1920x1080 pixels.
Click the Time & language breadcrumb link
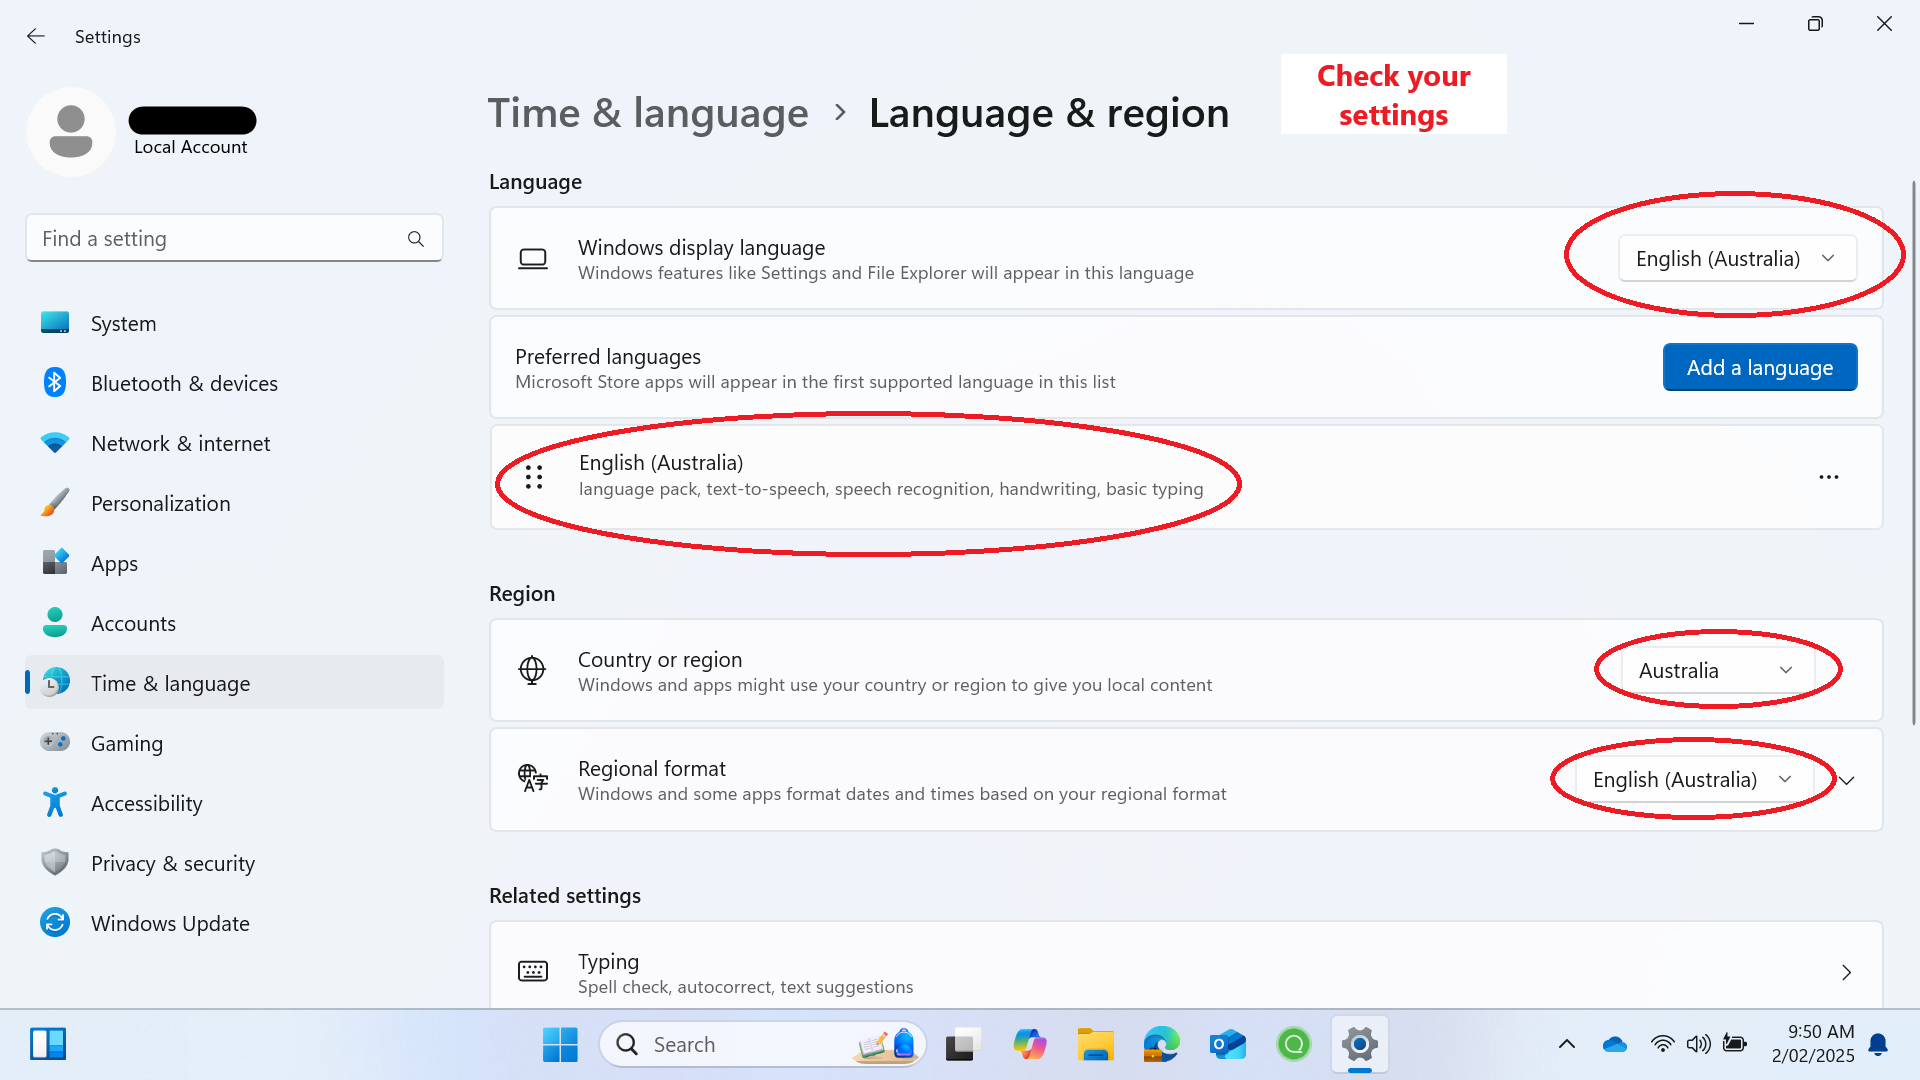[648, 113]
